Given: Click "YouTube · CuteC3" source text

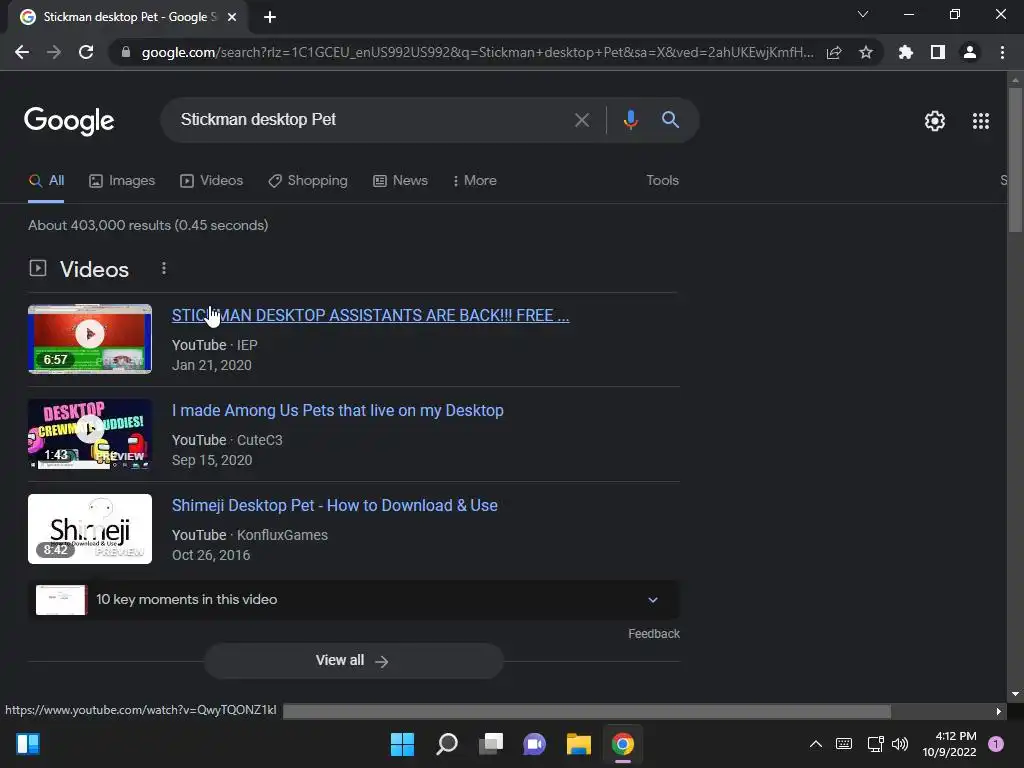Looking at the screenshot, I should pos(227,440).
